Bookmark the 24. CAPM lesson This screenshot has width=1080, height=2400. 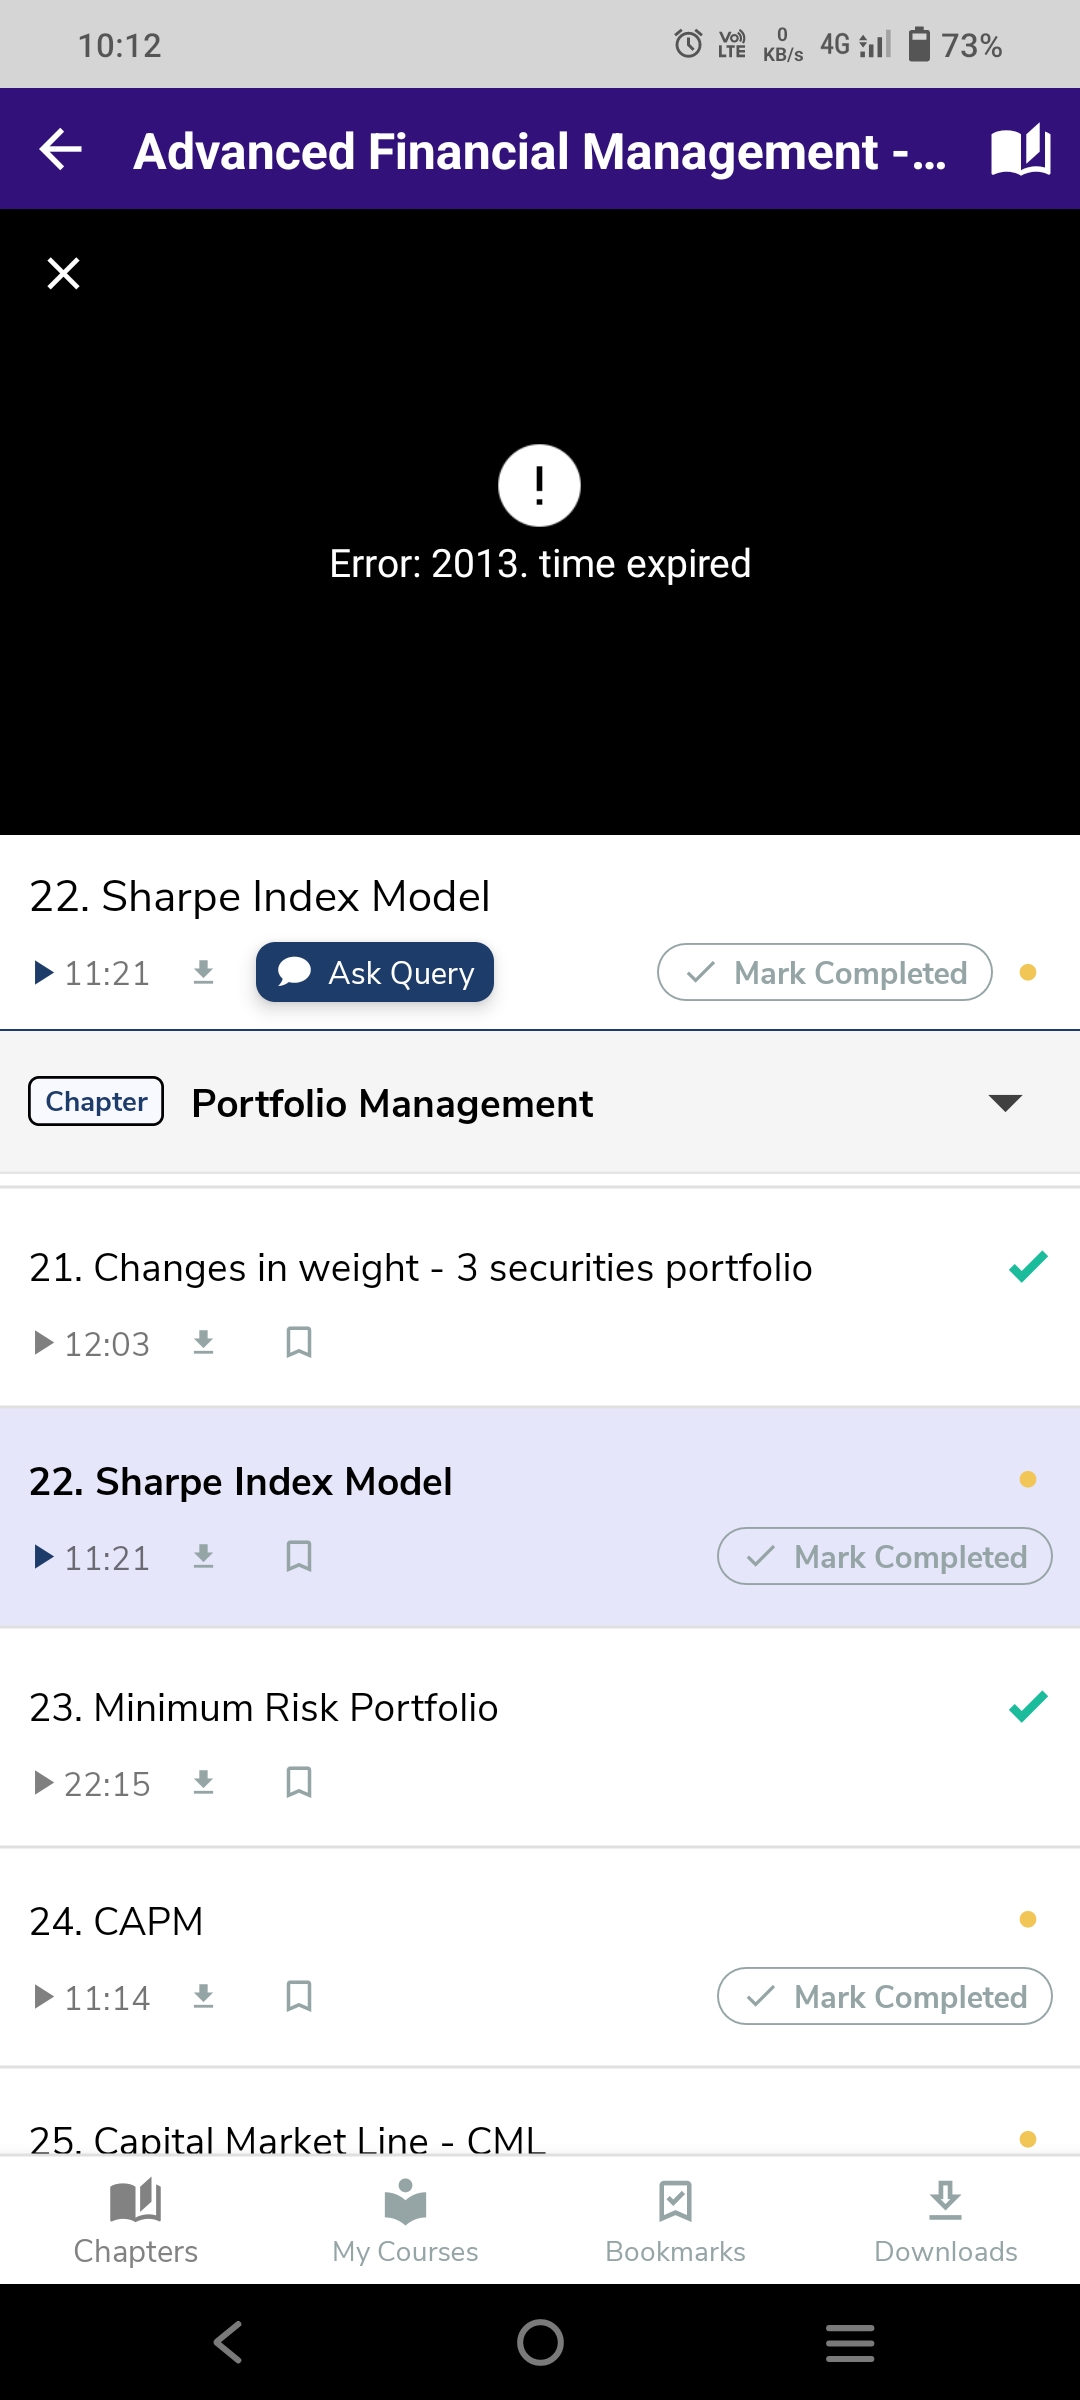coord(299,1996)
